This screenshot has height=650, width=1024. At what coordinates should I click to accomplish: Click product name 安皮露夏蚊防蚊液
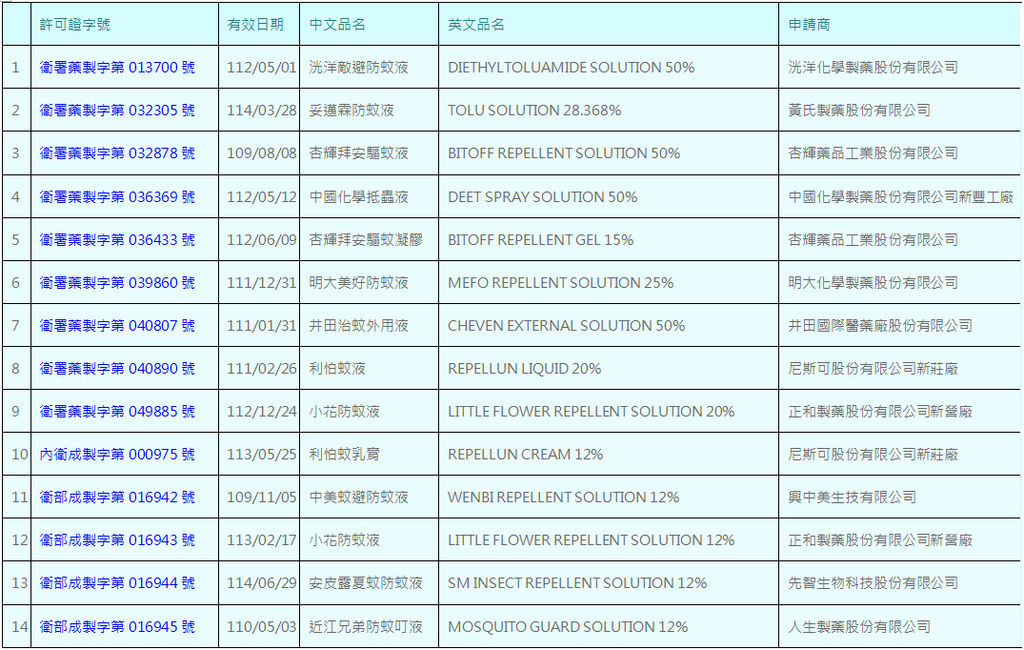click(366, 583)
